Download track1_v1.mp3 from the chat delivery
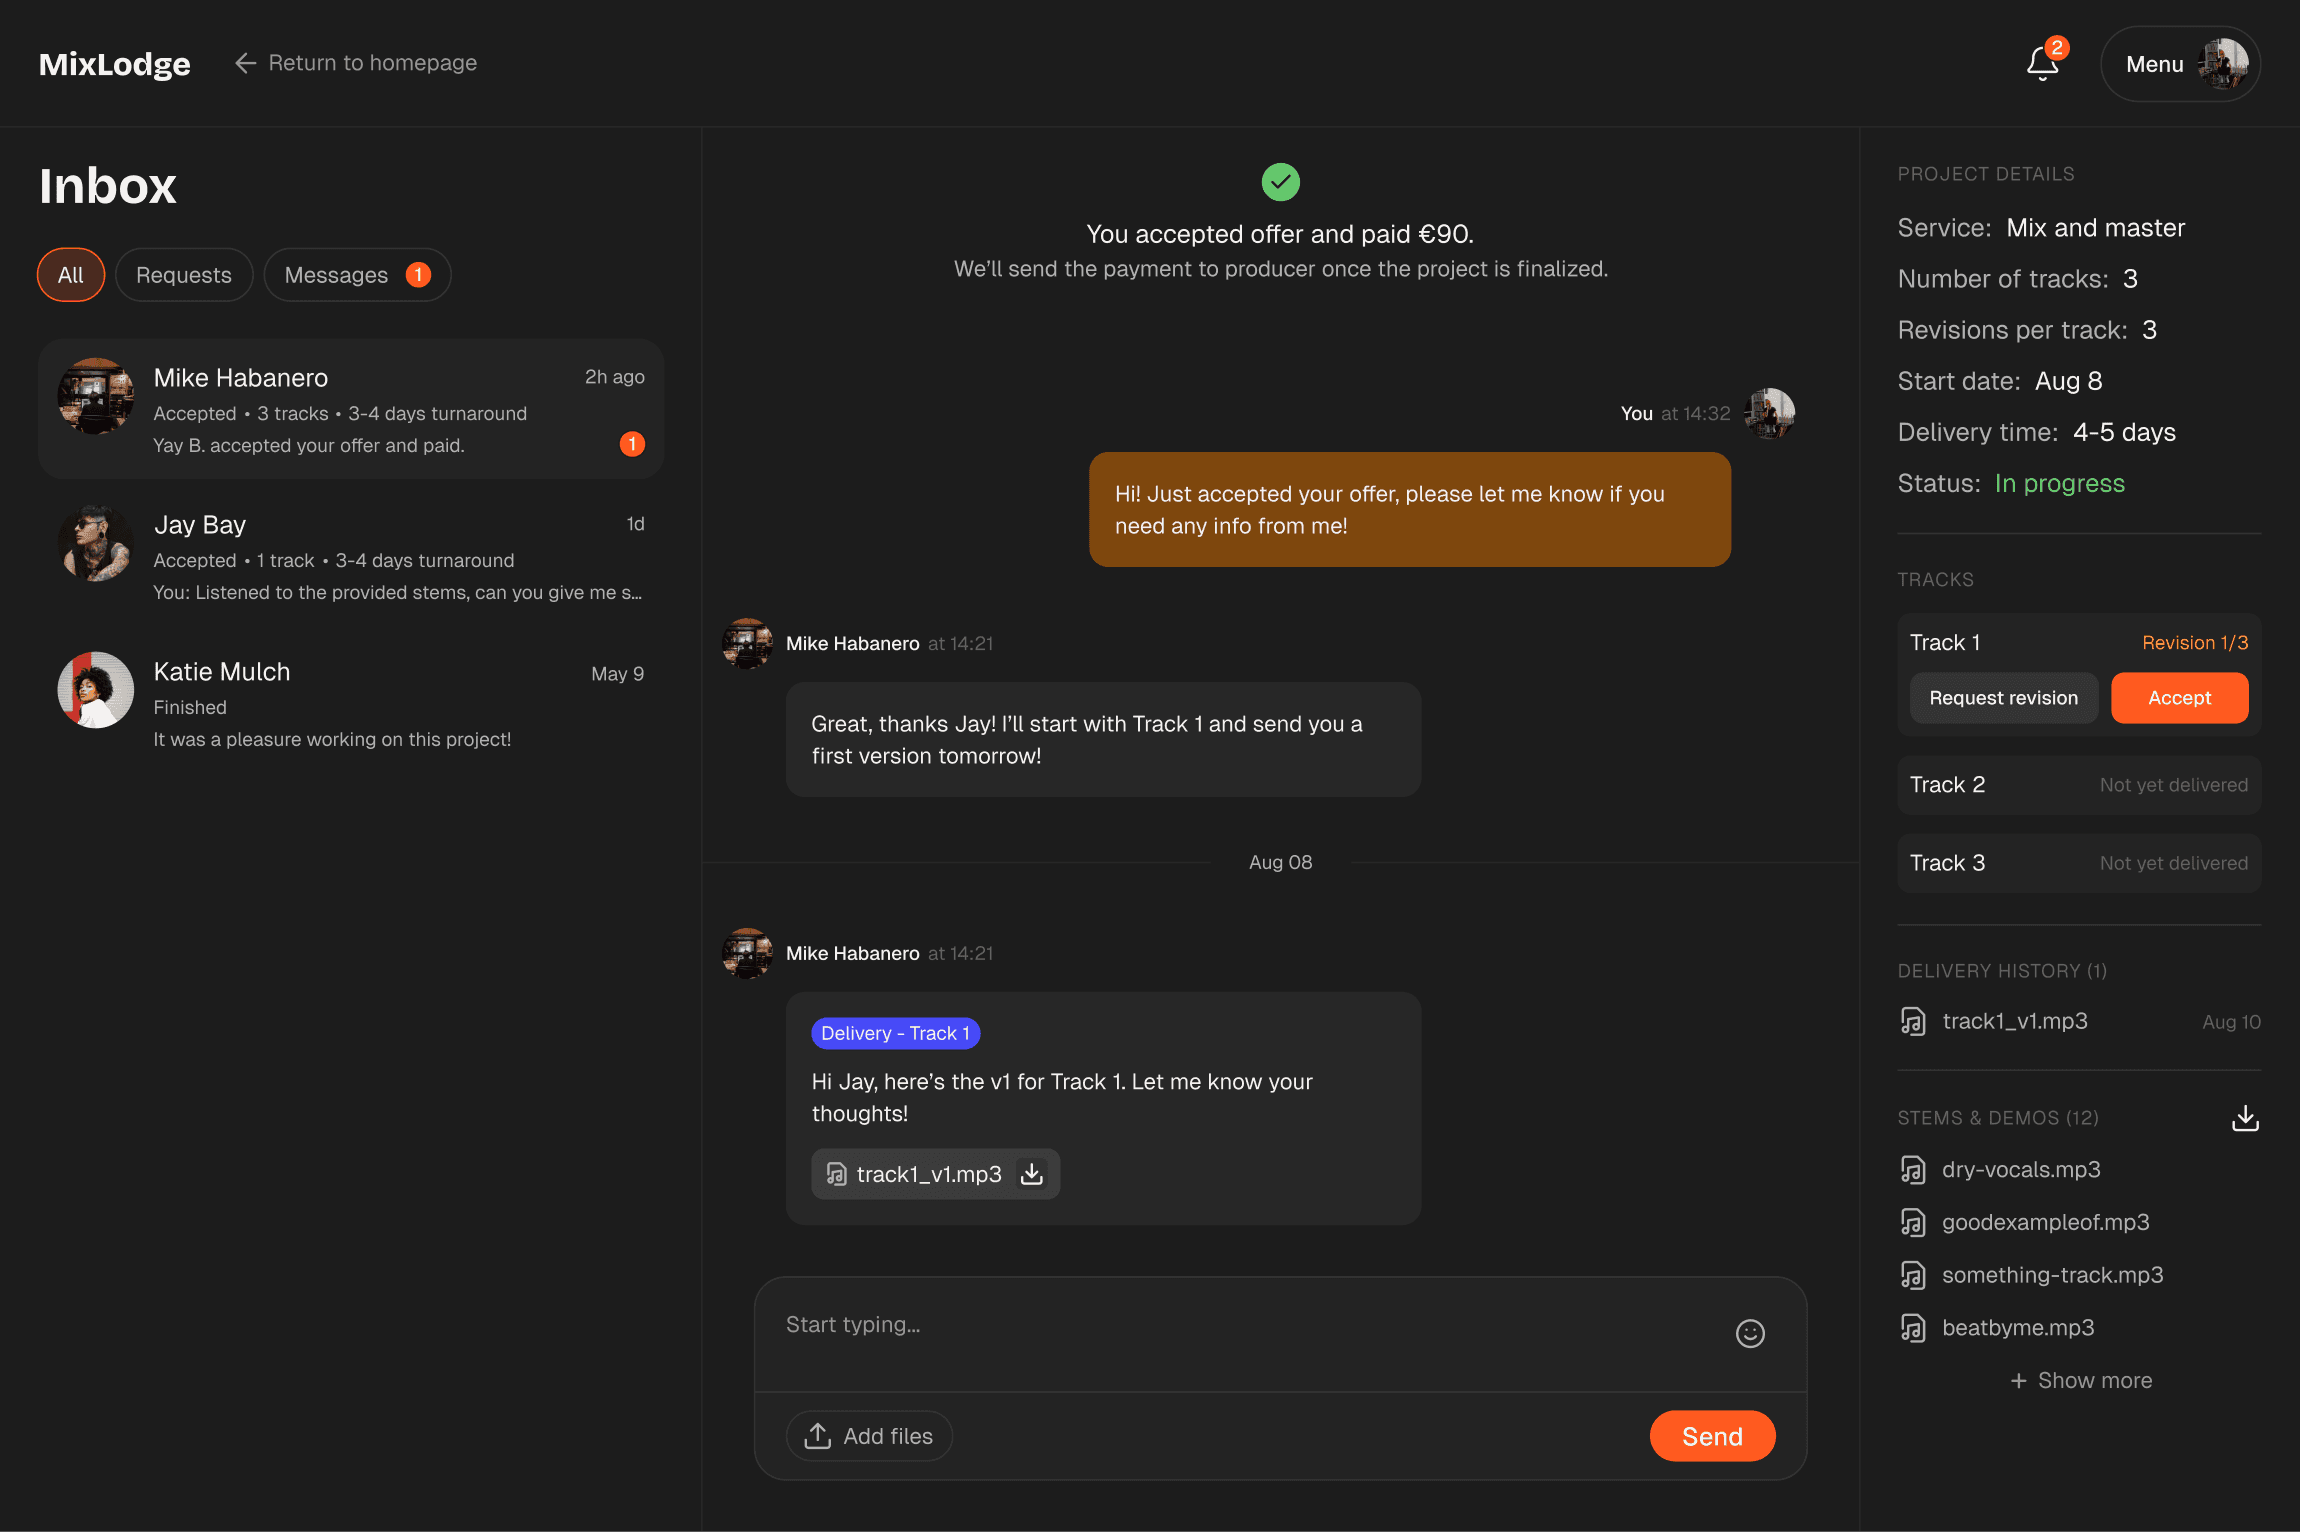The image size is (2300, 1532). click(1031, 1173)
